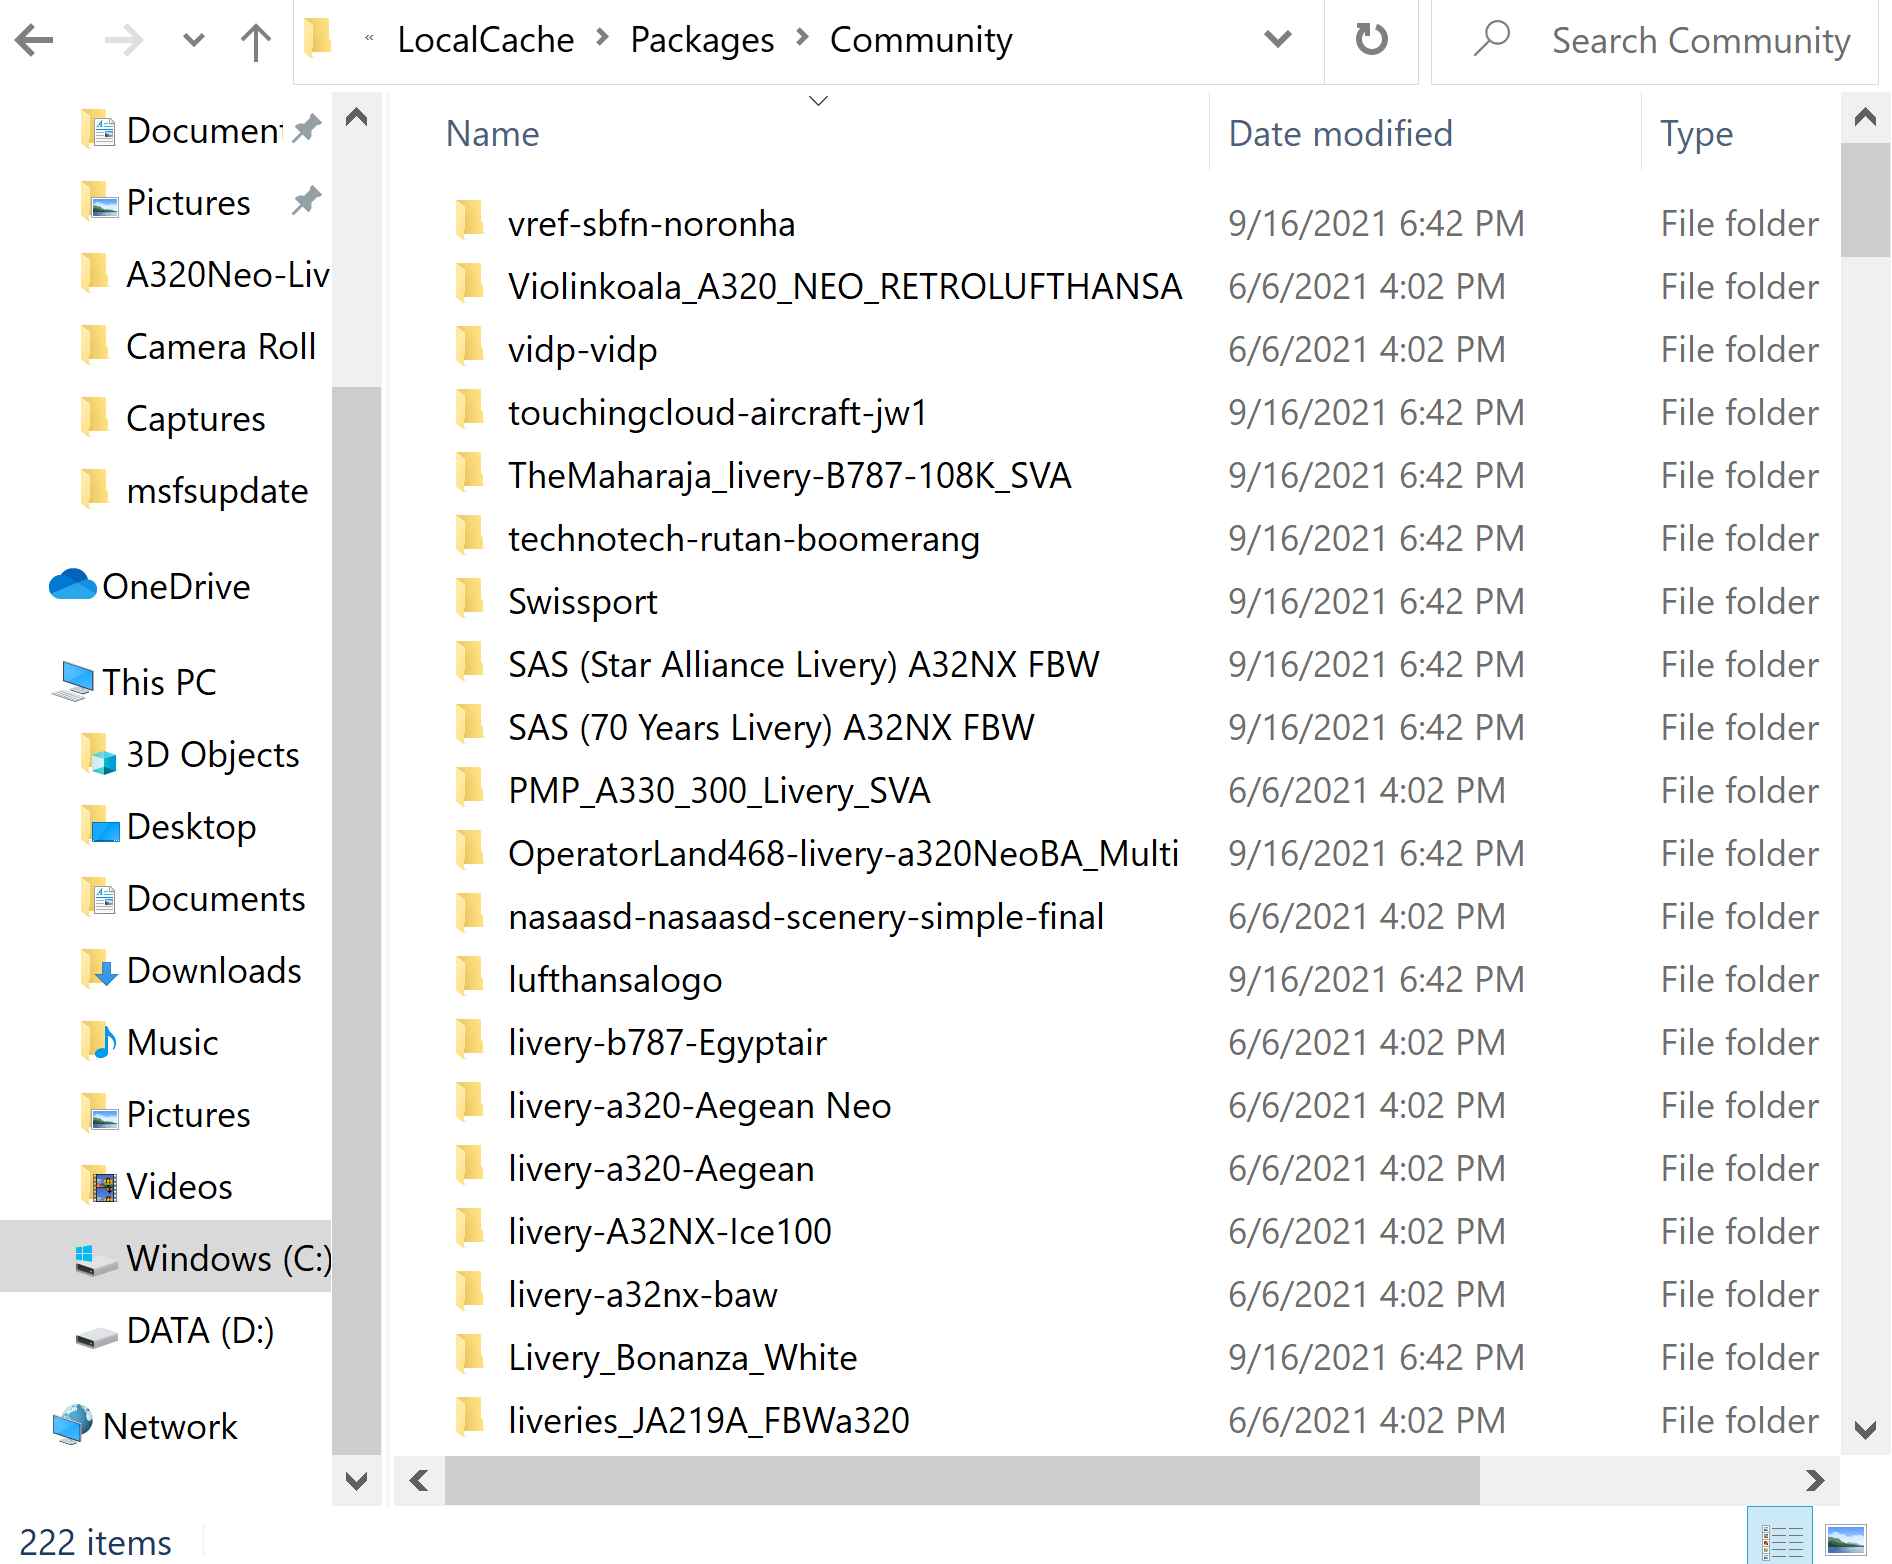The width and height of the screenshot is (1892, 1564).
Task: Open the Windows (C:) drive
Action: coord(227,1258)
